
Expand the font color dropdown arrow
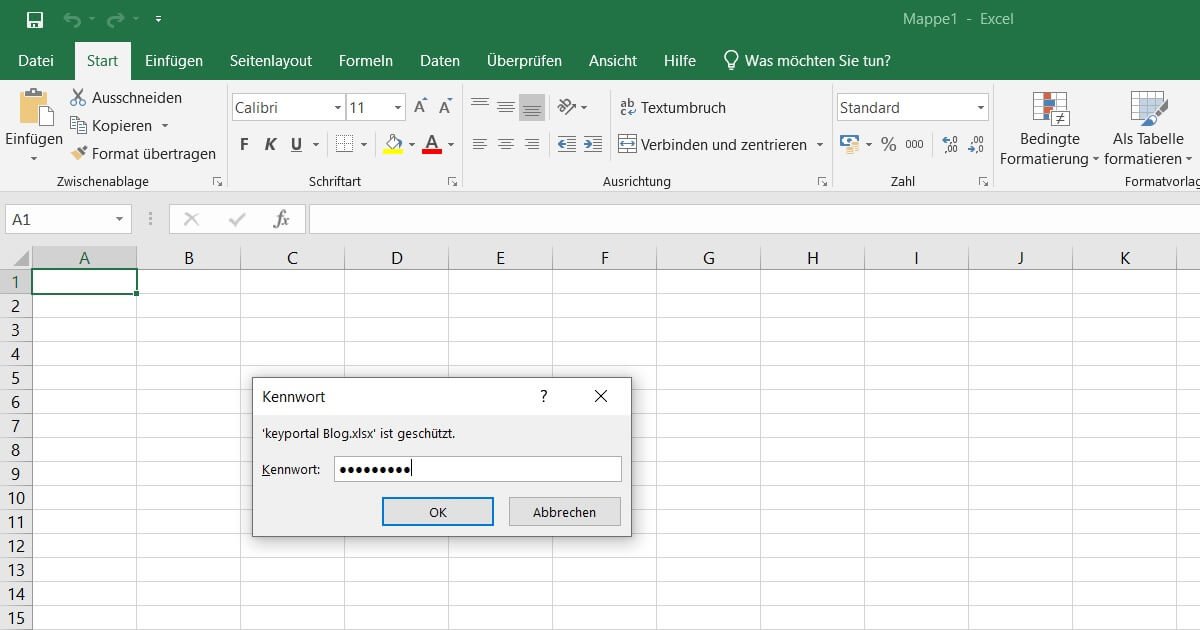(451, 145)
